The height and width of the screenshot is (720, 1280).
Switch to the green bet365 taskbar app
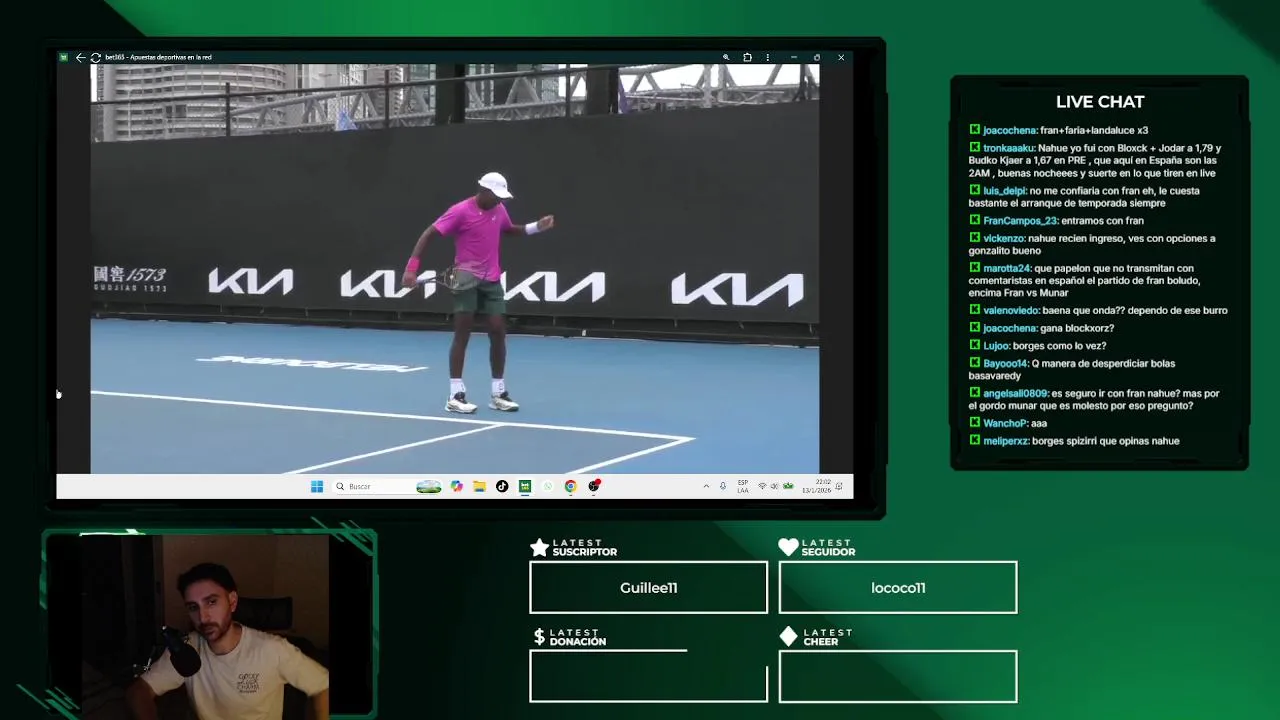pyautogui.click(x=525, y=486)
